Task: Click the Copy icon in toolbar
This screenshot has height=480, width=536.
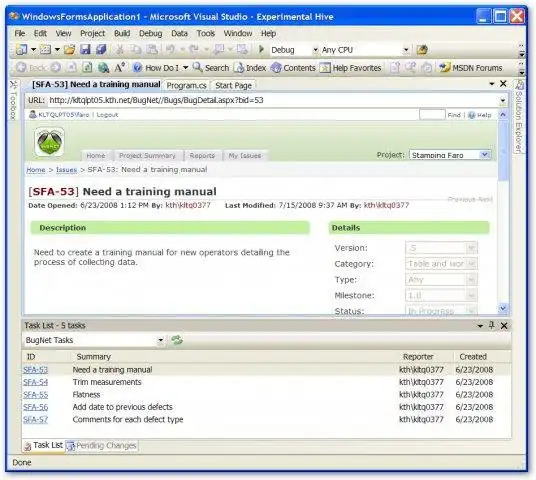Action: pyautogui.click(x=136, y=50)
